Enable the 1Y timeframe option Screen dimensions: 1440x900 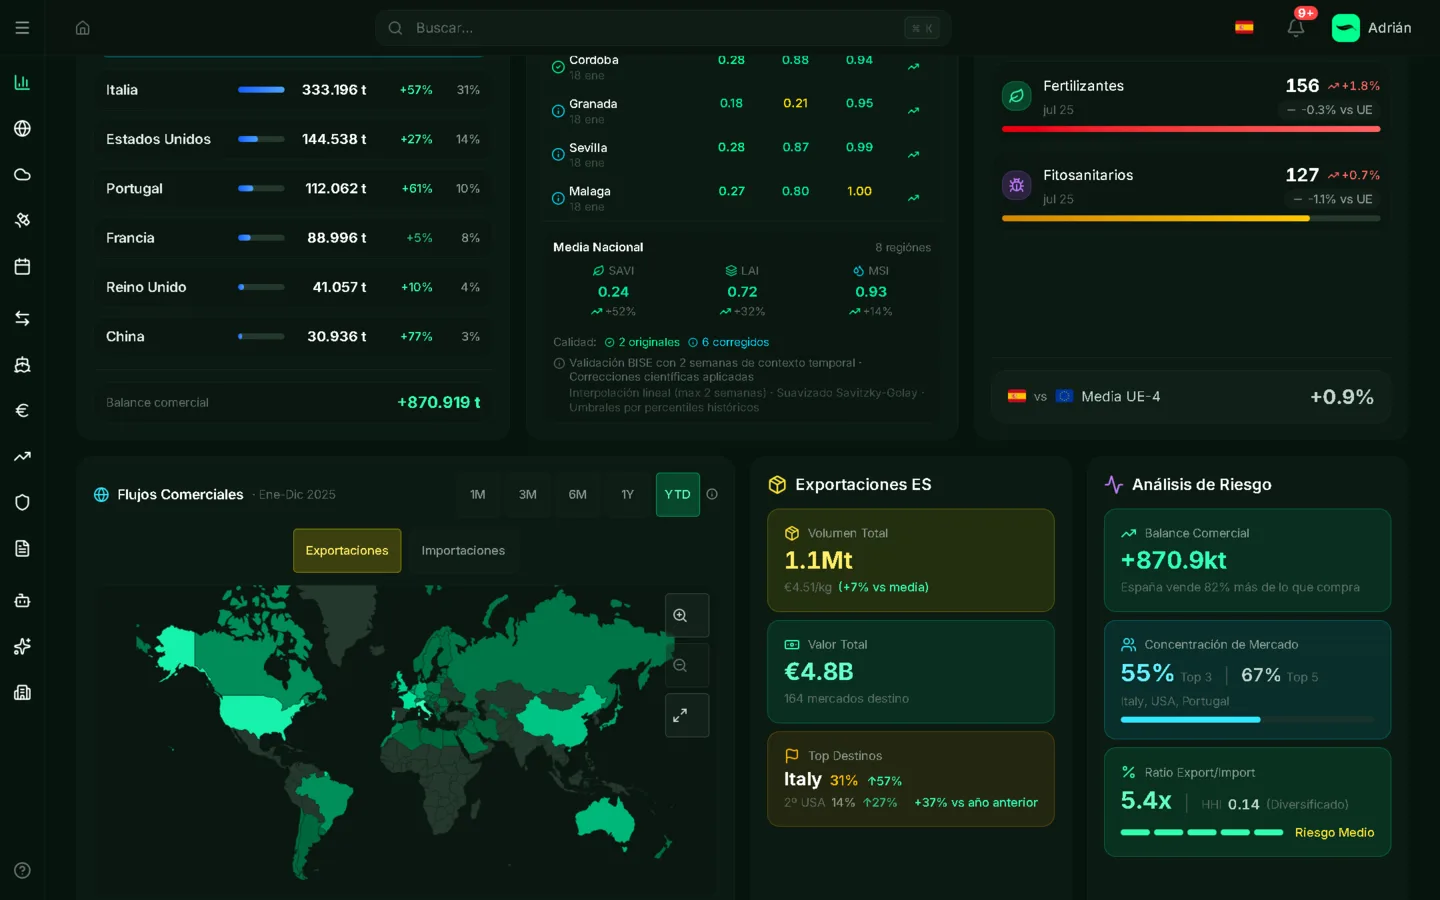coord(628,494)
